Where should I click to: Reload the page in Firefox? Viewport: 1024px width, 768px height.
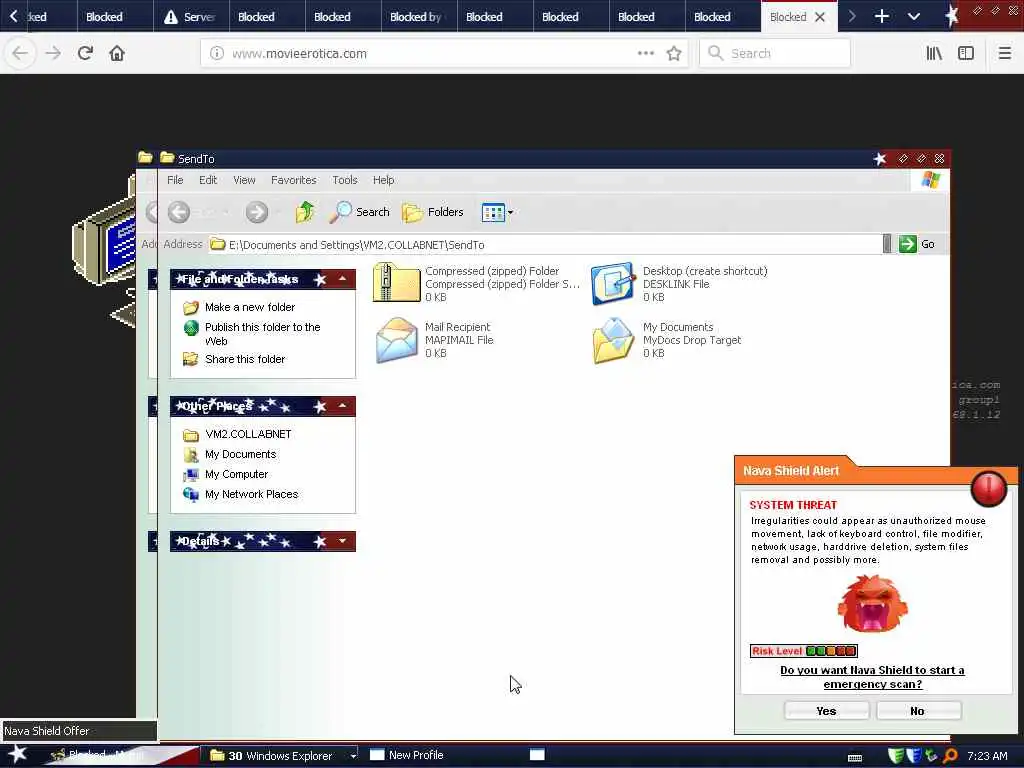[x=85, y=53]
